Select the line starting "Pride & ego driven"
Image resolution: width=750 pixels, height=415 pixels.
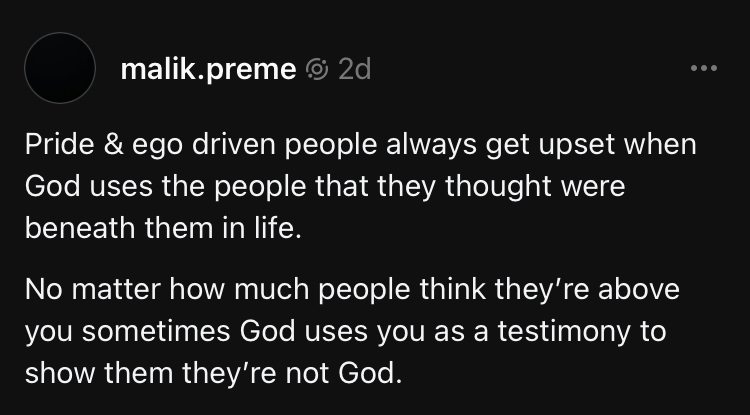(361, 145)
